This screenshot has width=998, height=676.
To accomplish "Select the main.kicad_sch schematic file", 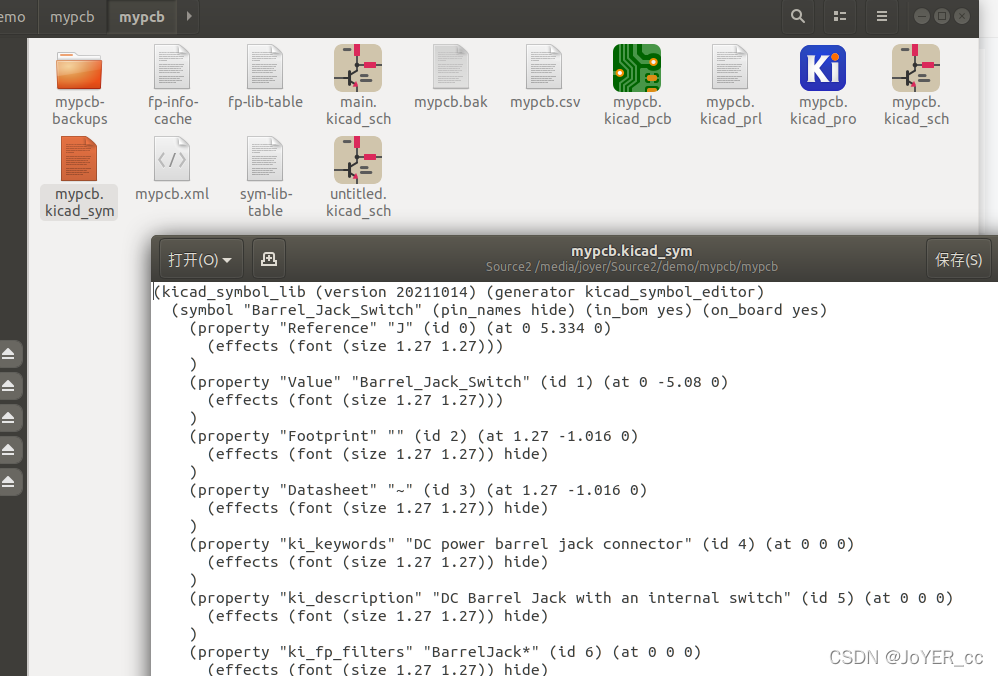I will pos(358,67).
